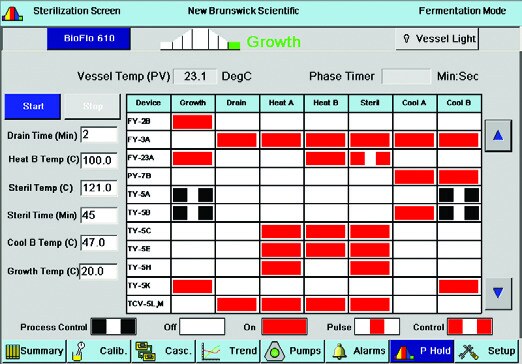
Task: Click the Vessel Light bulb icon
Action: click(406, 39)
